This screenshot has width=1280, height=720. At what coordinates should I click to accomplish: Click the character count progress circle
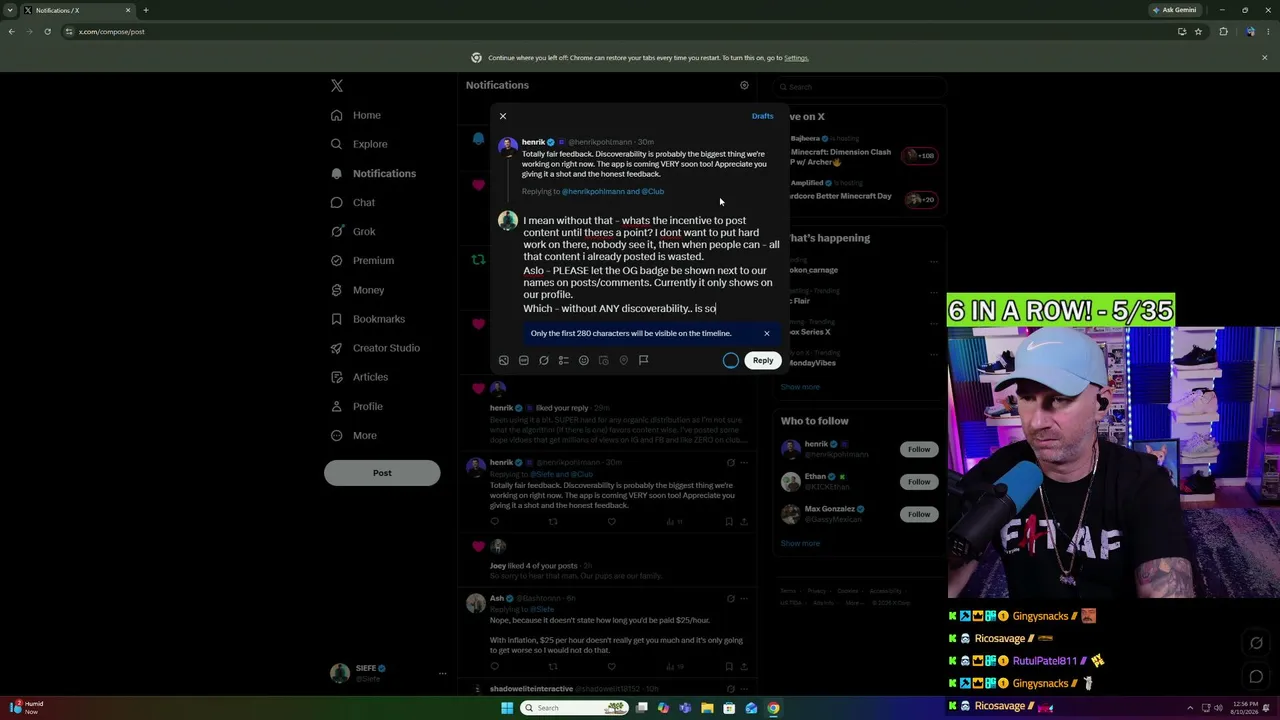tap(731, 360)
